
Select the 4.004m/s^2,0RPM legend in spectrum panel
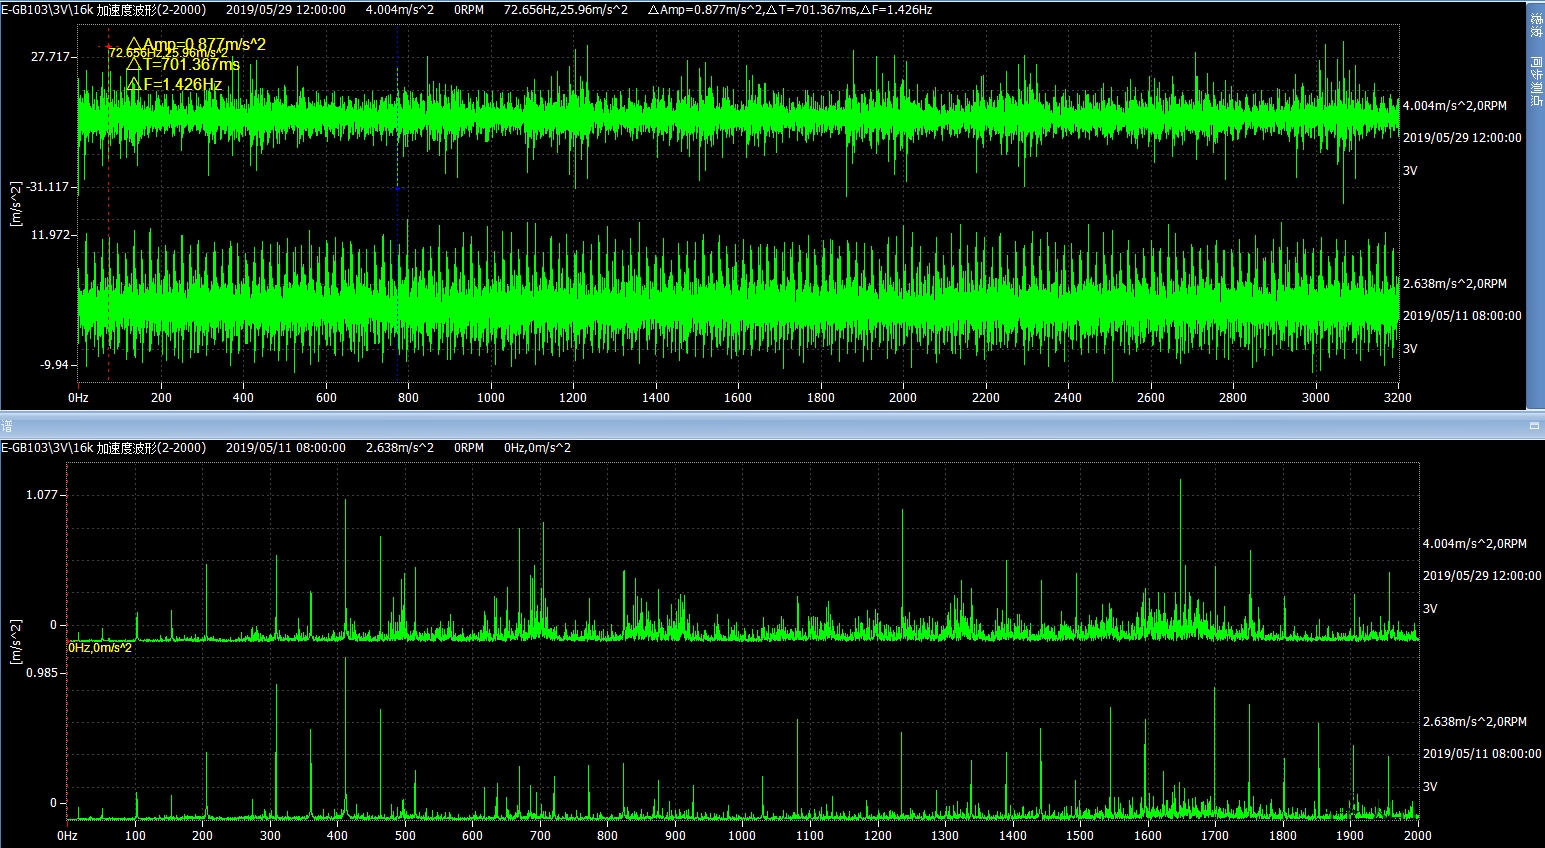pos(1474,544)
